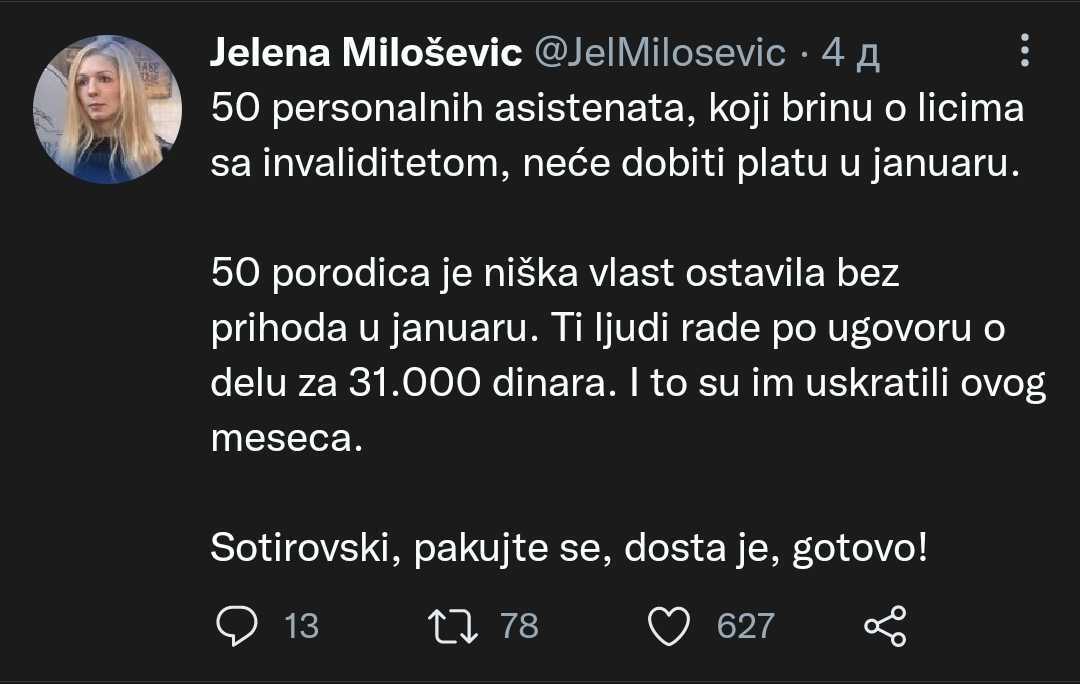Like the tweet with the heart icon
The width and height of the screenshot is (1080, 684).
pyautogui.click(x=669, y=626)
